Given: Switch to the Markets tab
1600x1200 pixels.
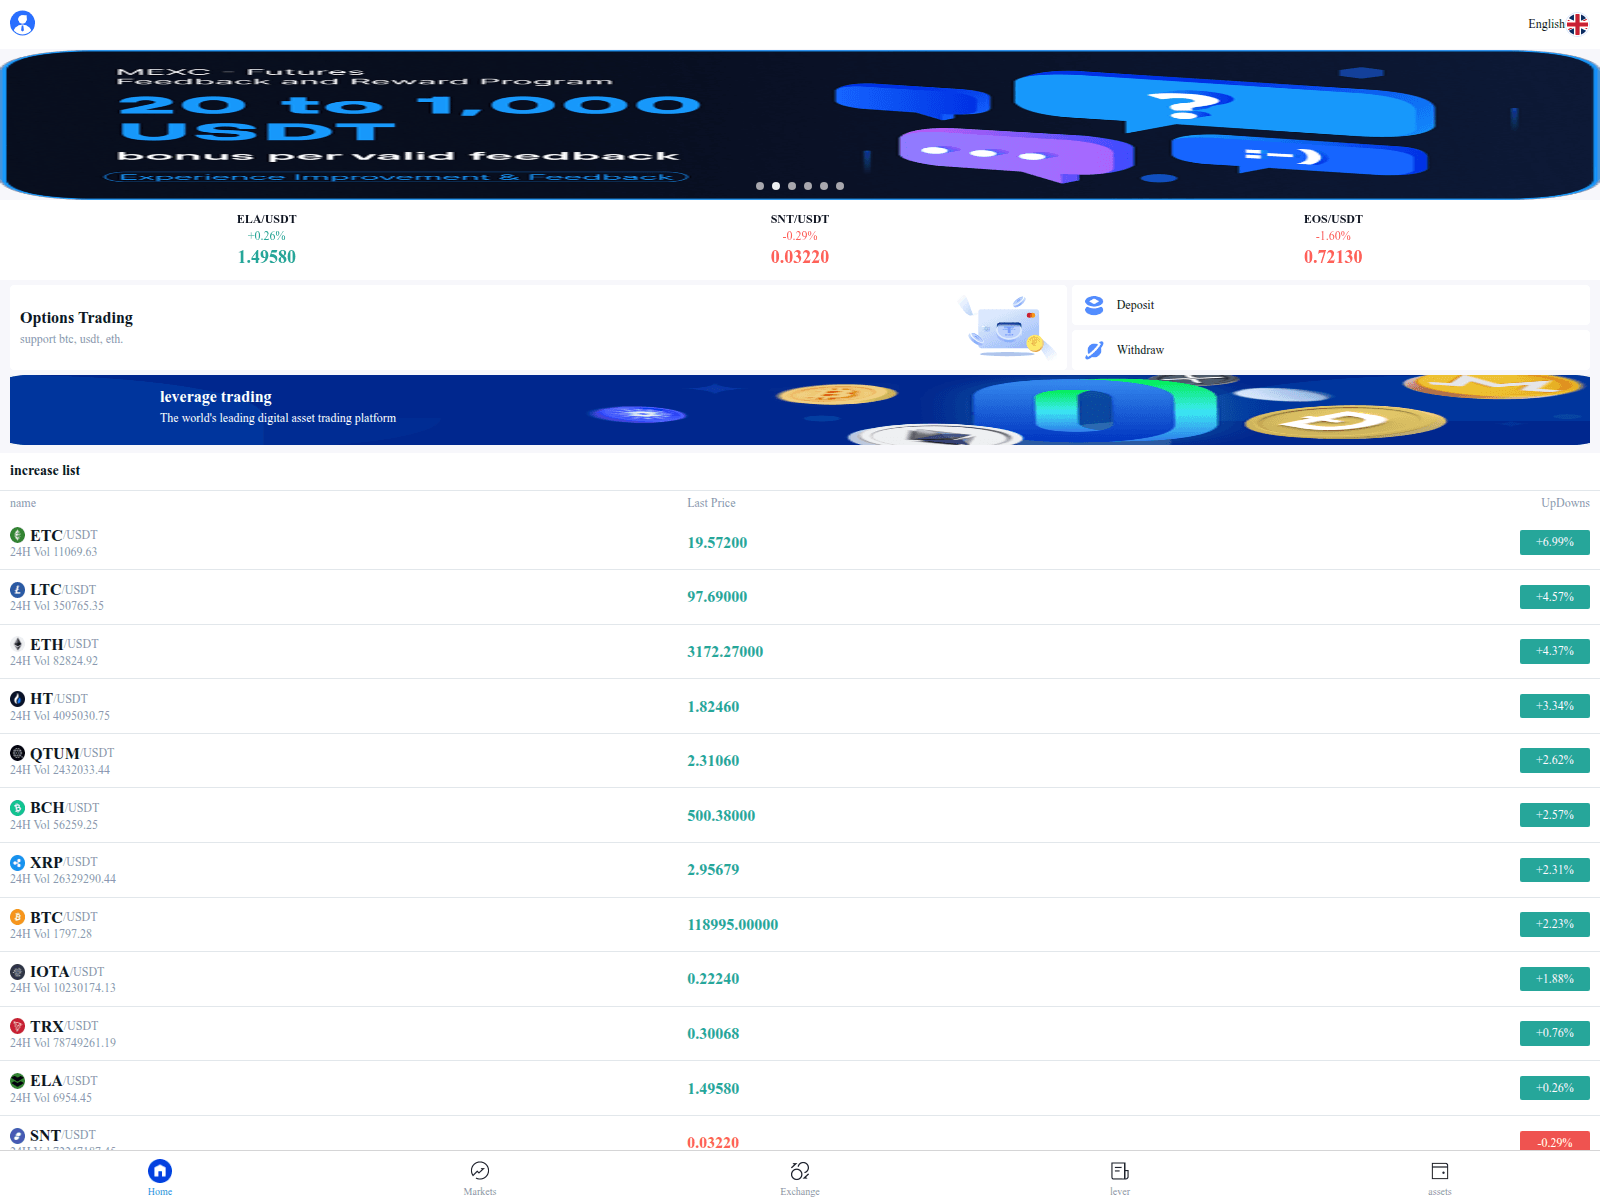Looking at the screenshot, I should click(x=480, y=1177).
